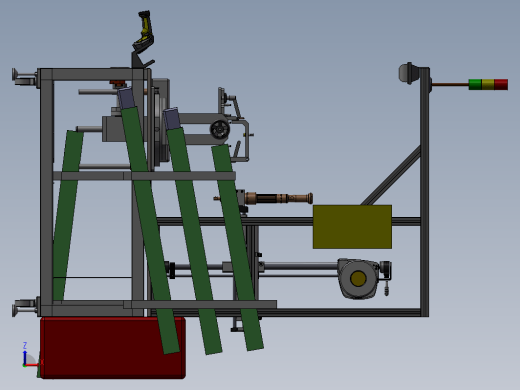Select the dark red tank below the frame
520x390 pixels.
(113, 348)
